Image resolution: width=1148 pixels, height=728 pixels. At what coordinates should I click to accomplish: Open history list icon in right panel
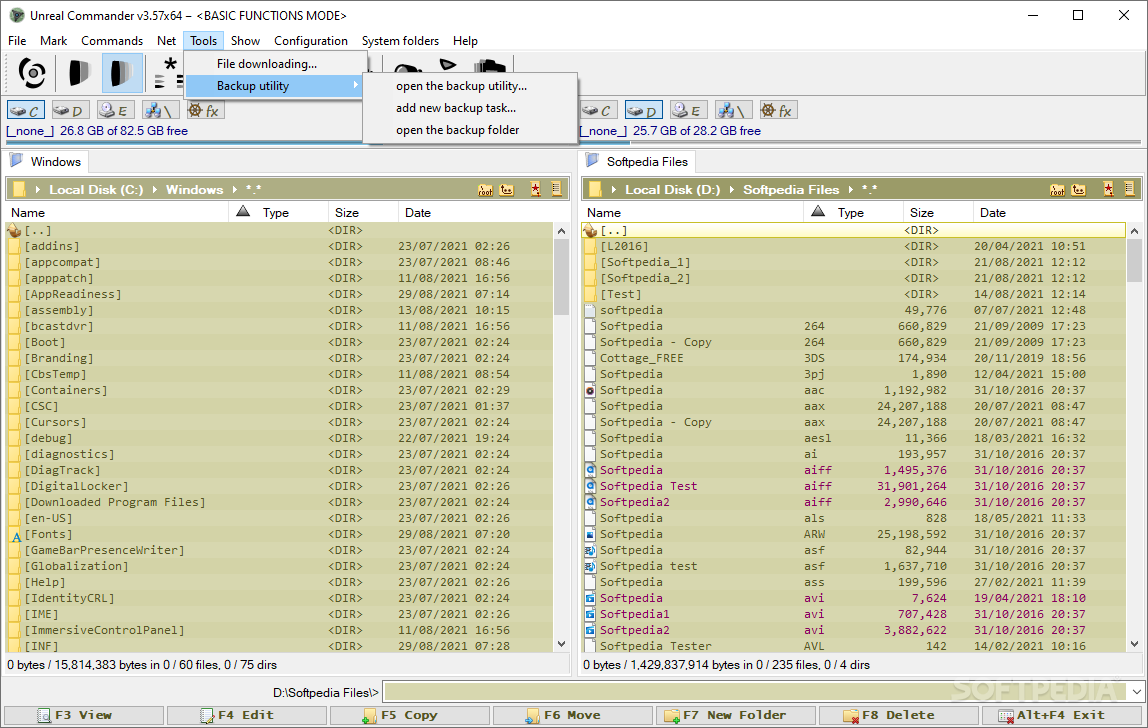[x=1129, y=190]
